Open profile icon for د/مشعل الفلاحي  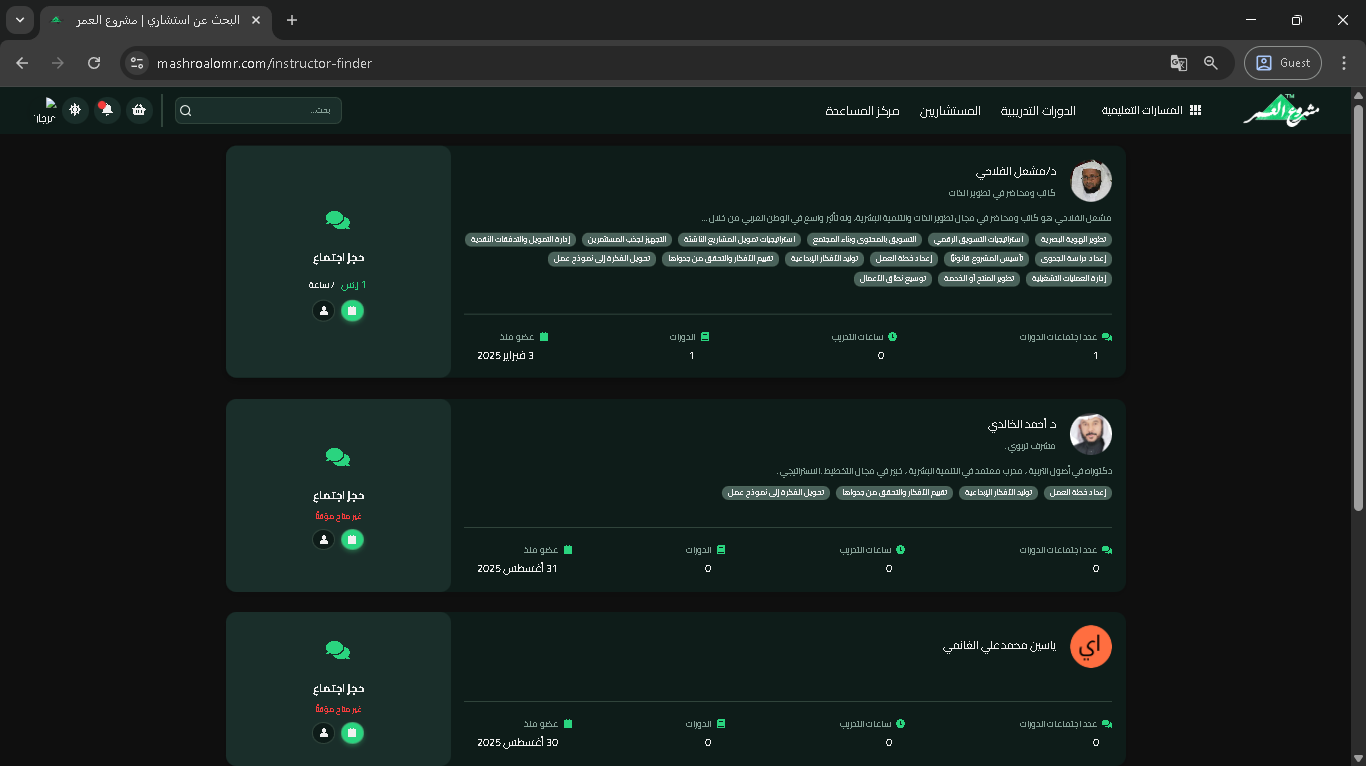pyautogui.click(x=323, y=311)
